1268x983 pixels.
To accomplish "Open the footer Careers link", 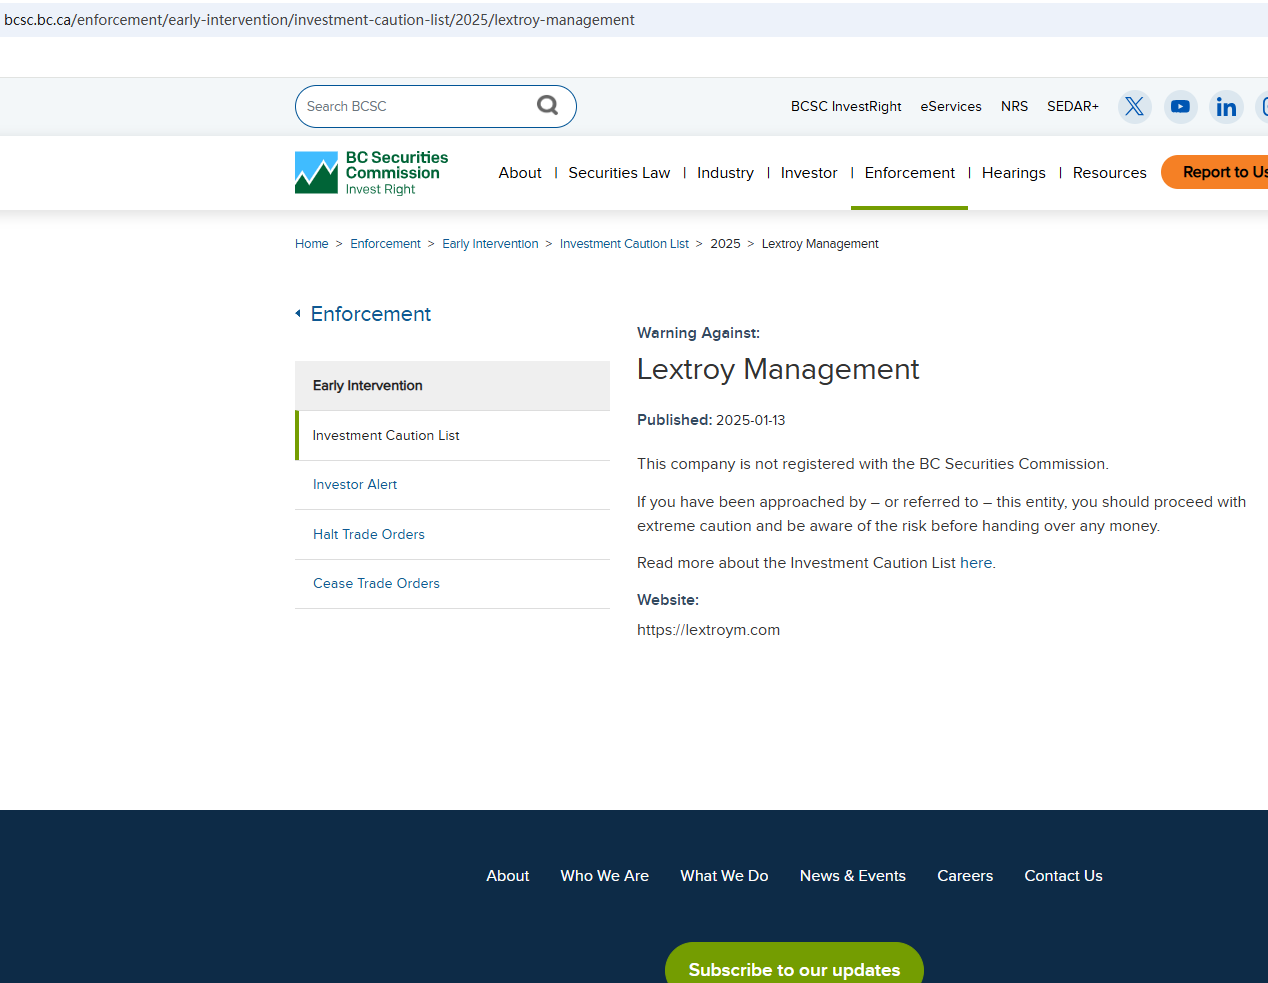I will coord(965,876).
